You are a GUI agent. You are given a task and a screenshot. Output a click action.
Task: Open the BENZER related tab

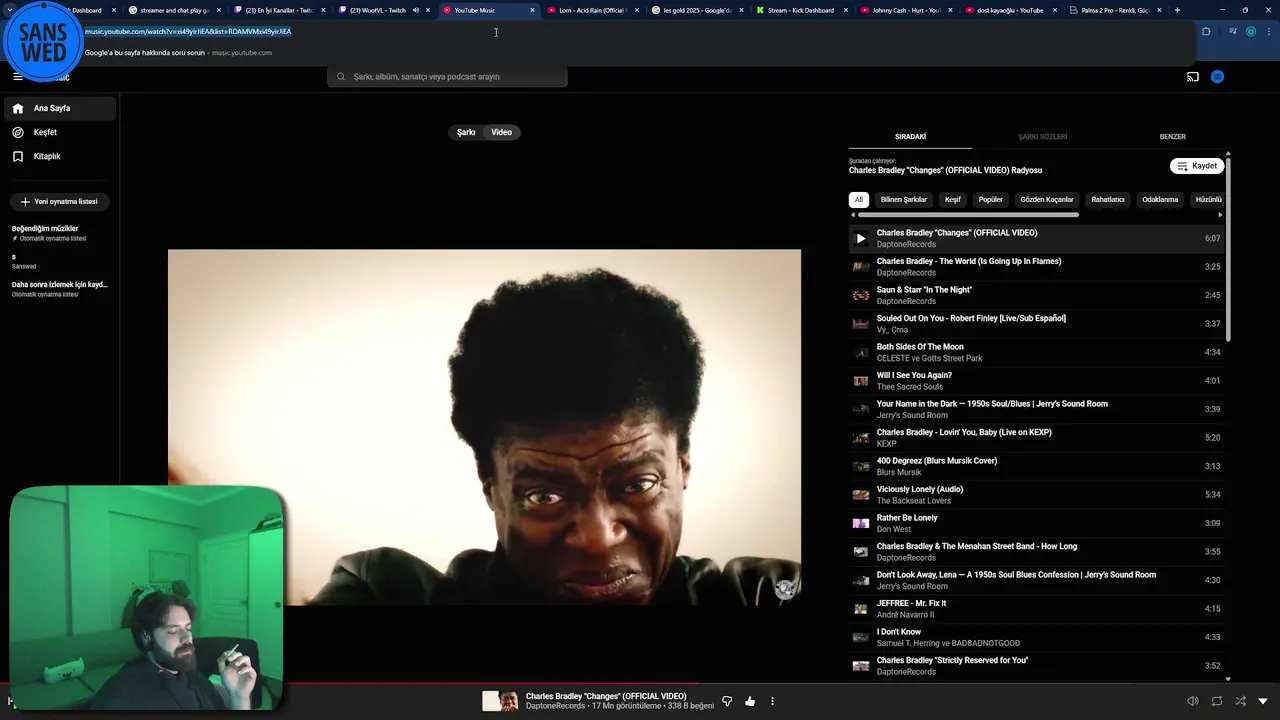click(1172, 137)
